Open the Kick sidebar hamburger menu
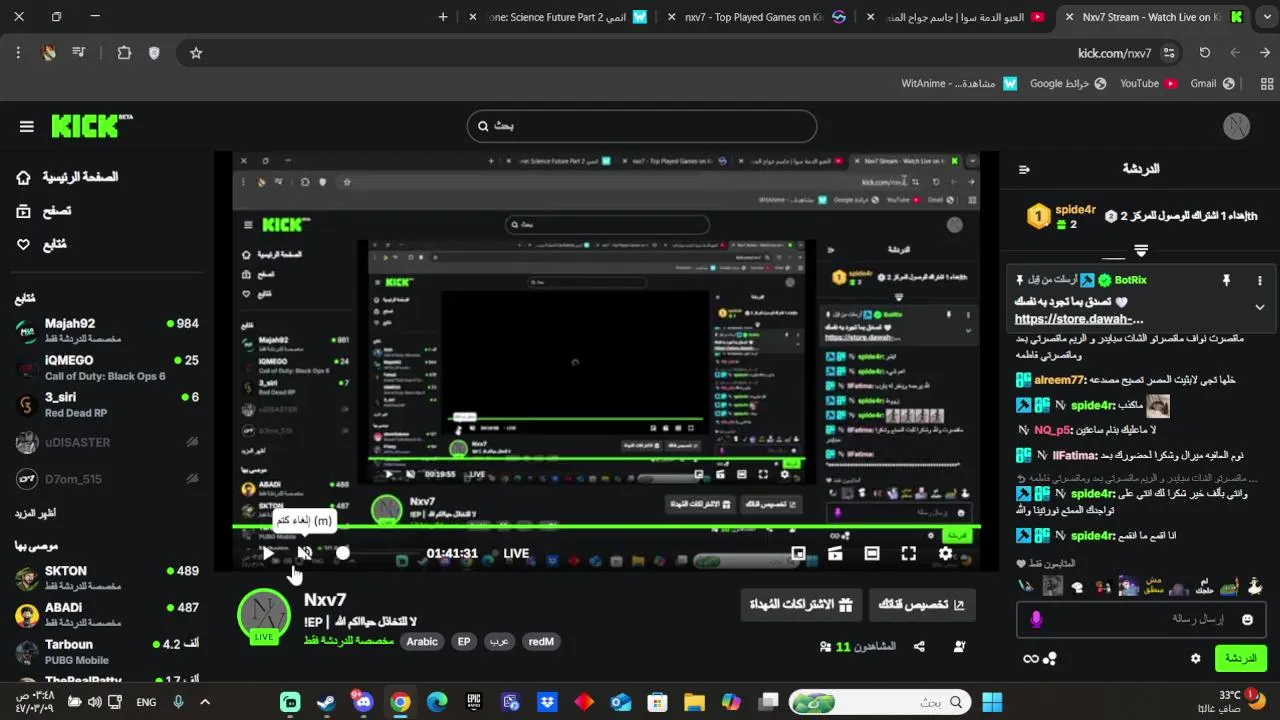This screenshot has width=1280, height=720. pyautogui.click(x=26, y=126)
